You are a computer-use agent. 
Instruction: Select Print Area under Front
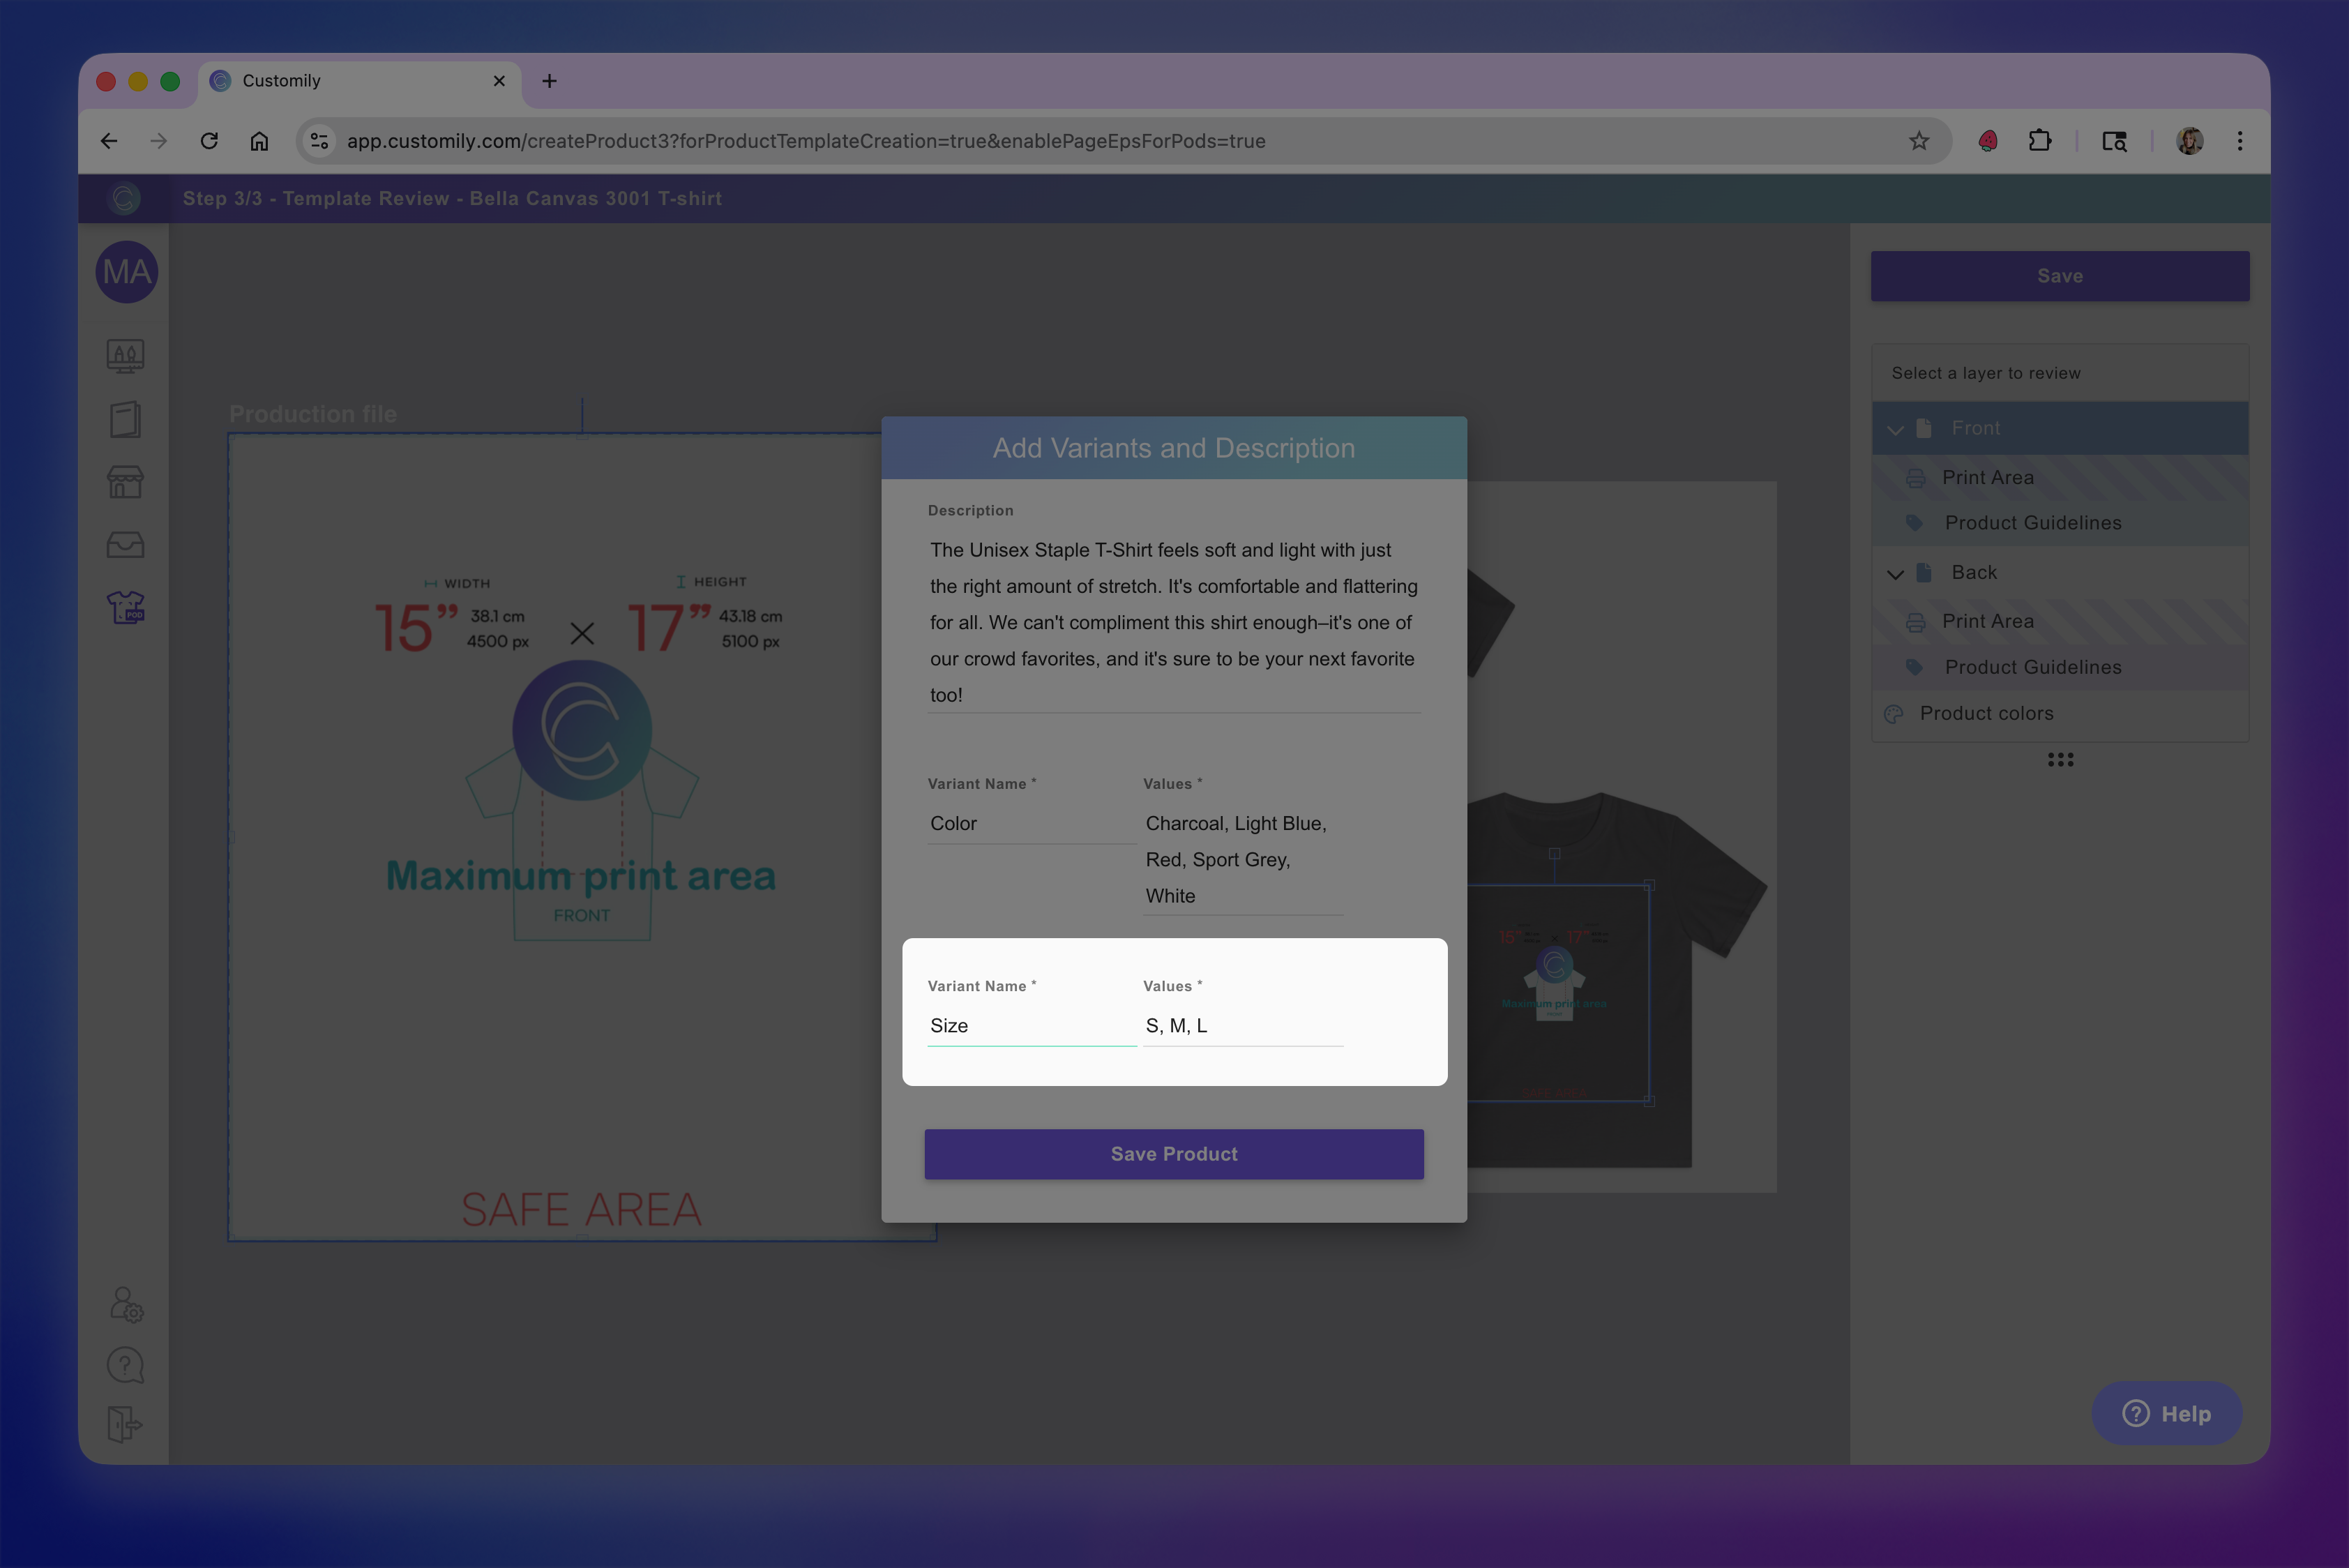coord(1987,478)
